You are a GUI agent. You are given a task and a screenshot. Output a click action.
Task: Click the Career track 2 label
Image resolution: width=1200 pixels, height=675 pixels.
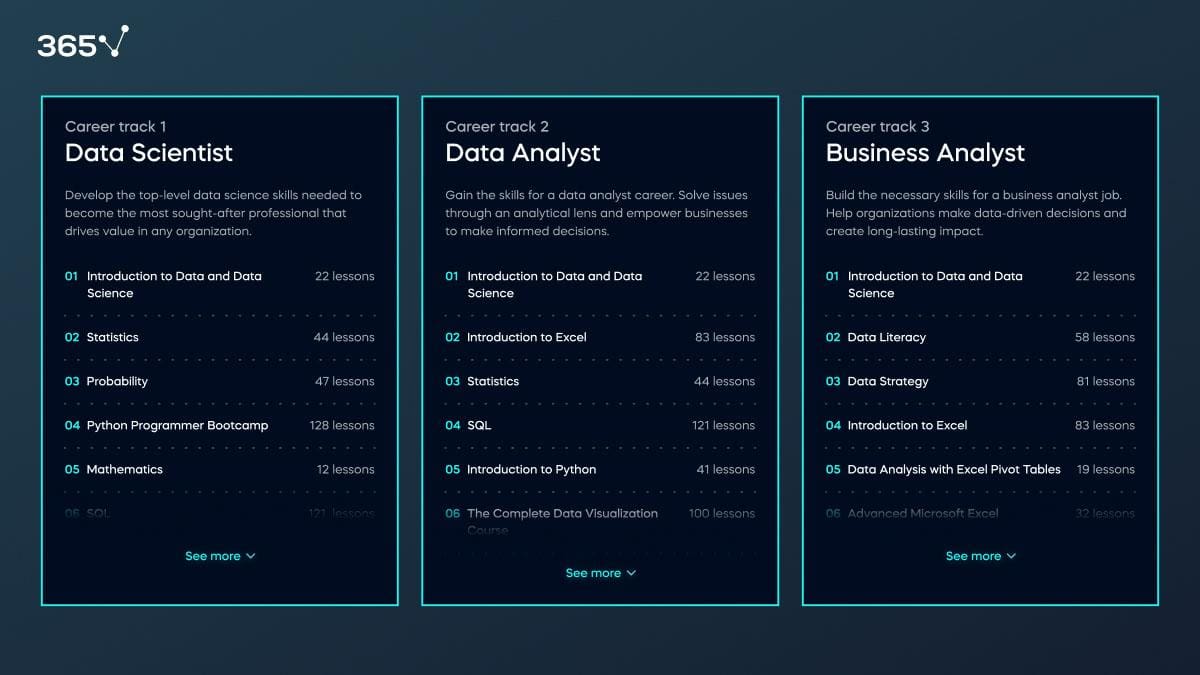(x=497, y=126)
